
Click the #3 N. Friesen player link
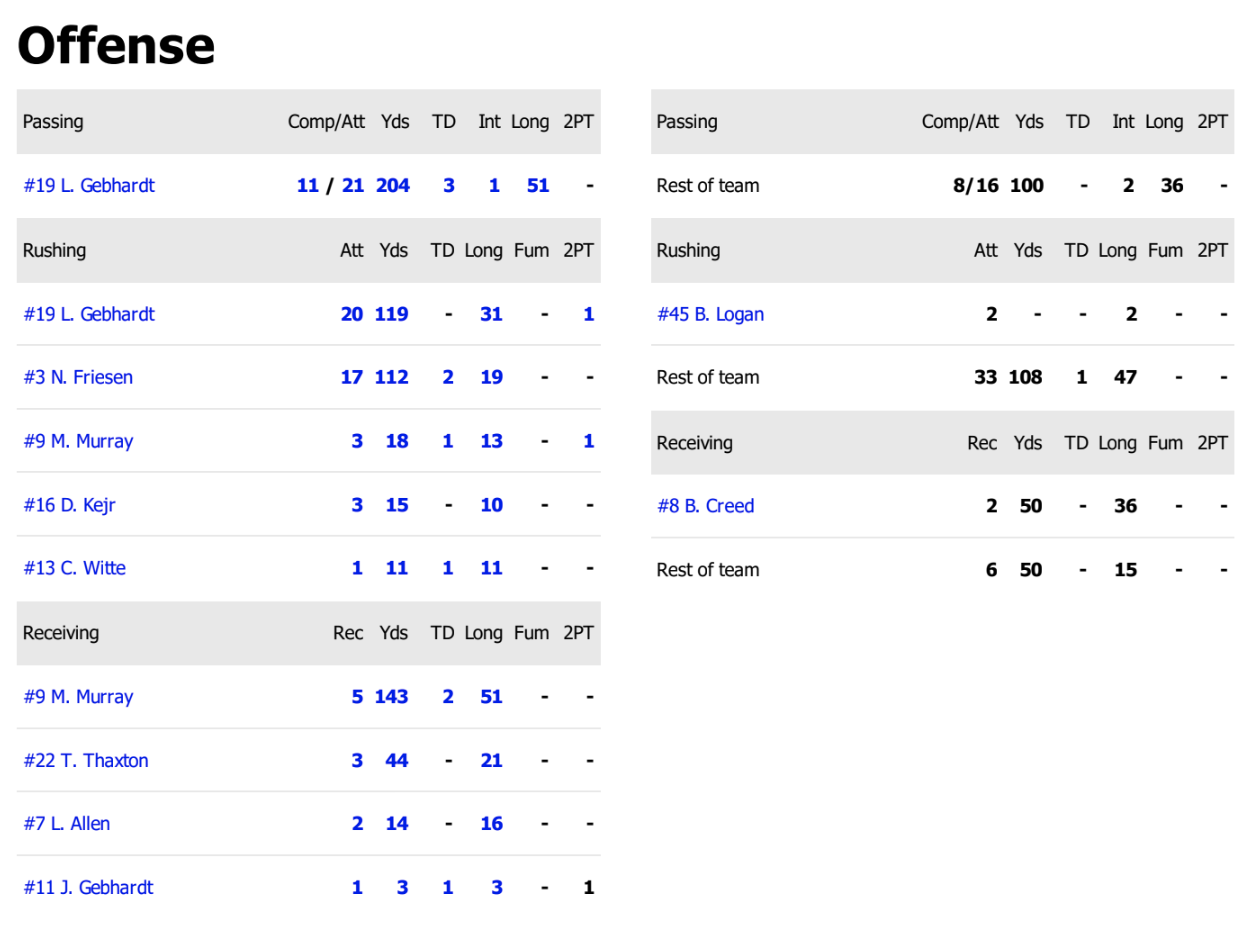78,377
